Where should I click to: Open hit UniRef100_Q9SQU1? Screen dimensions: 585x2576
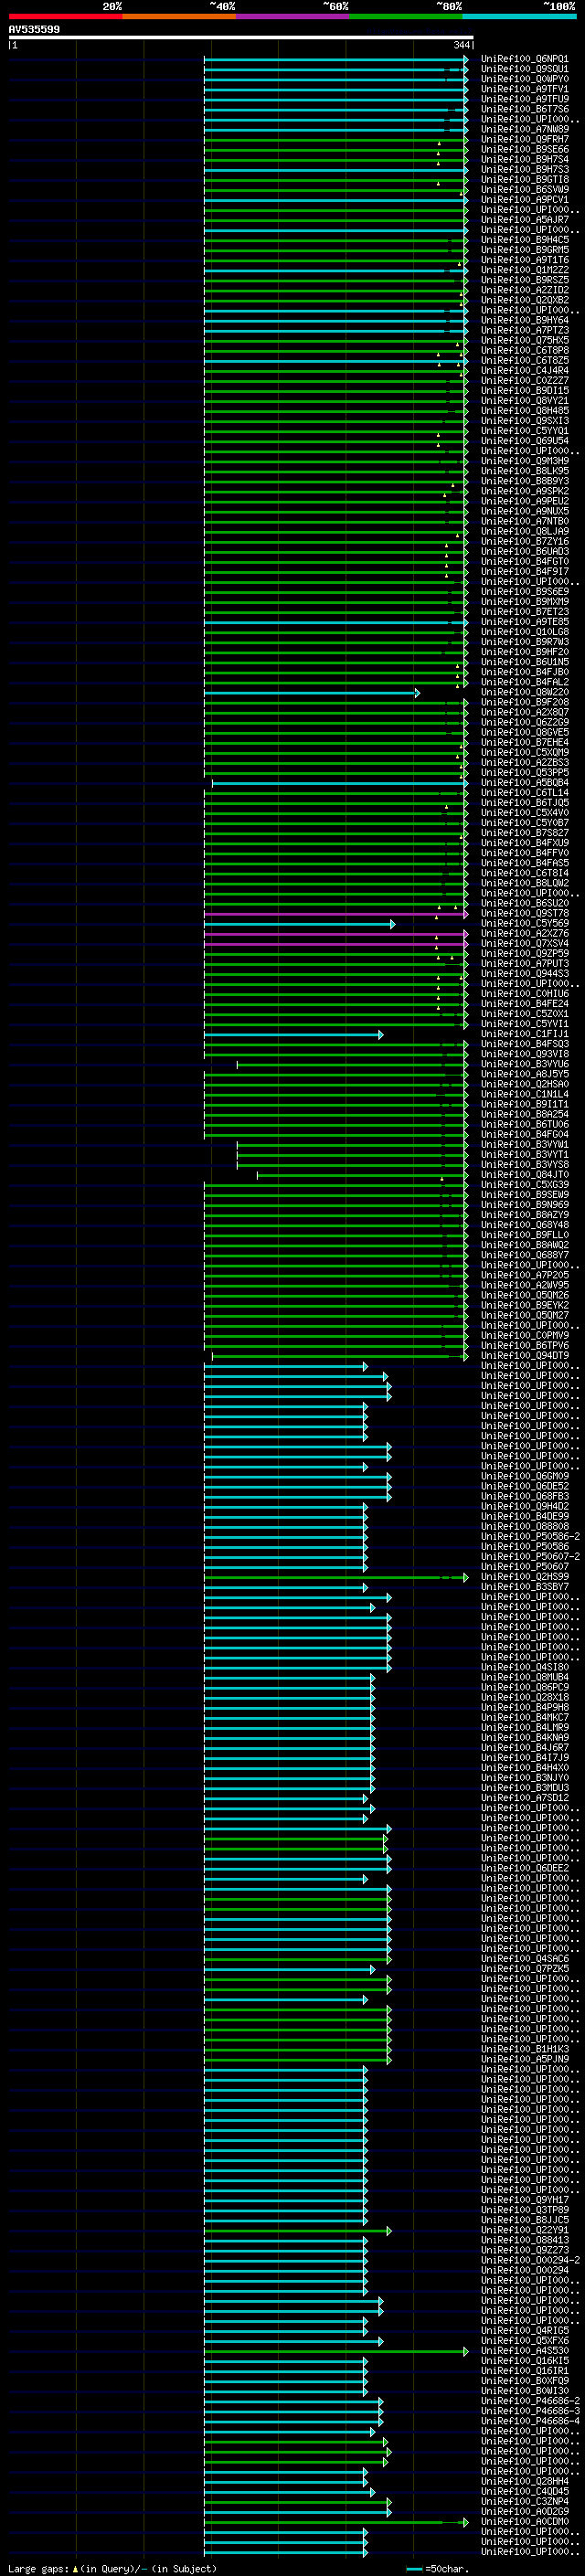524,69
